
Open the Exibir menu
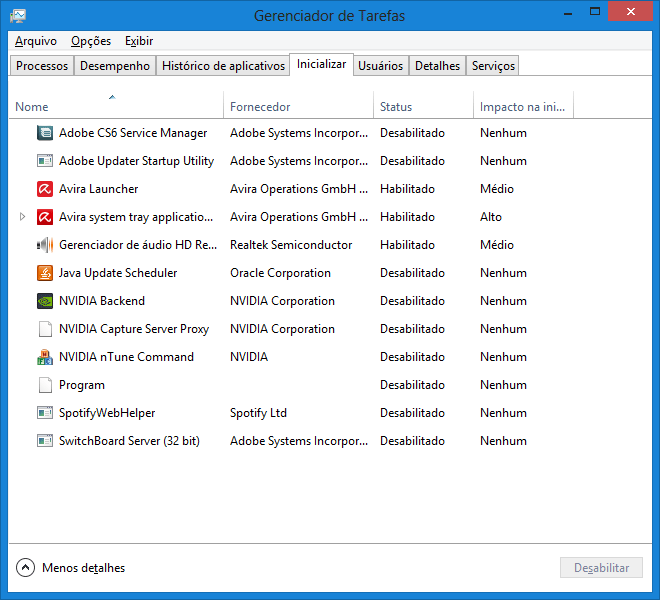[x=139, y=41]
